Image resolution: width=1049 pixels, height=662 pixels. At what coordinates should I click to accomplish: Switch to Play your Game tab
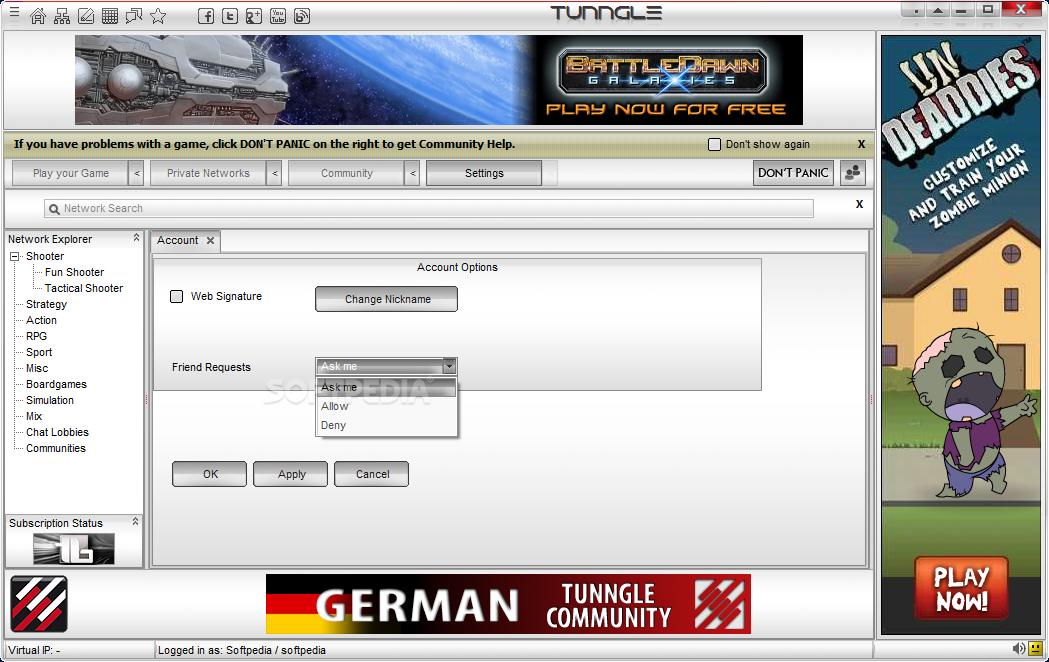point(70,174)
